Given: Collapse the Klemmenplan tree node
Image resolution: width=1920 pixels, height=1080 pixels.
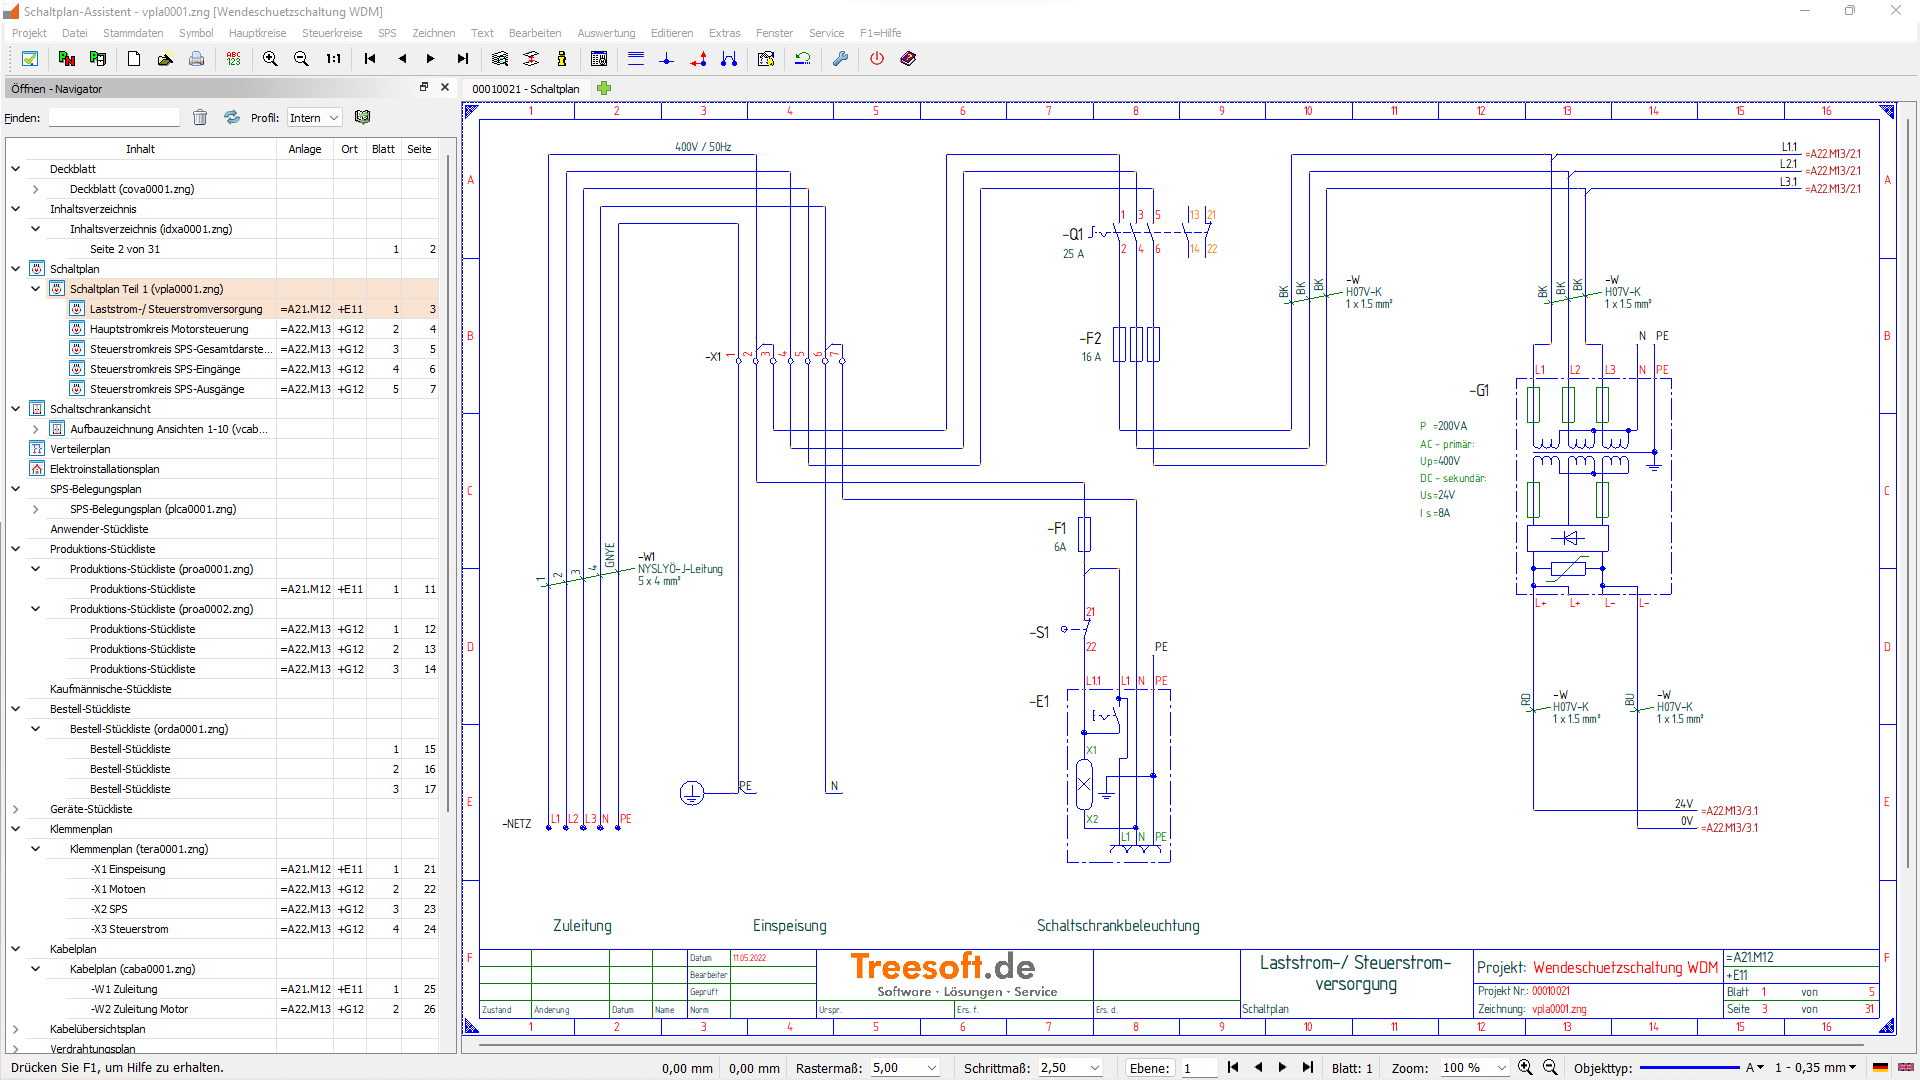Looking at the screenshot, I should coord(16,829).
